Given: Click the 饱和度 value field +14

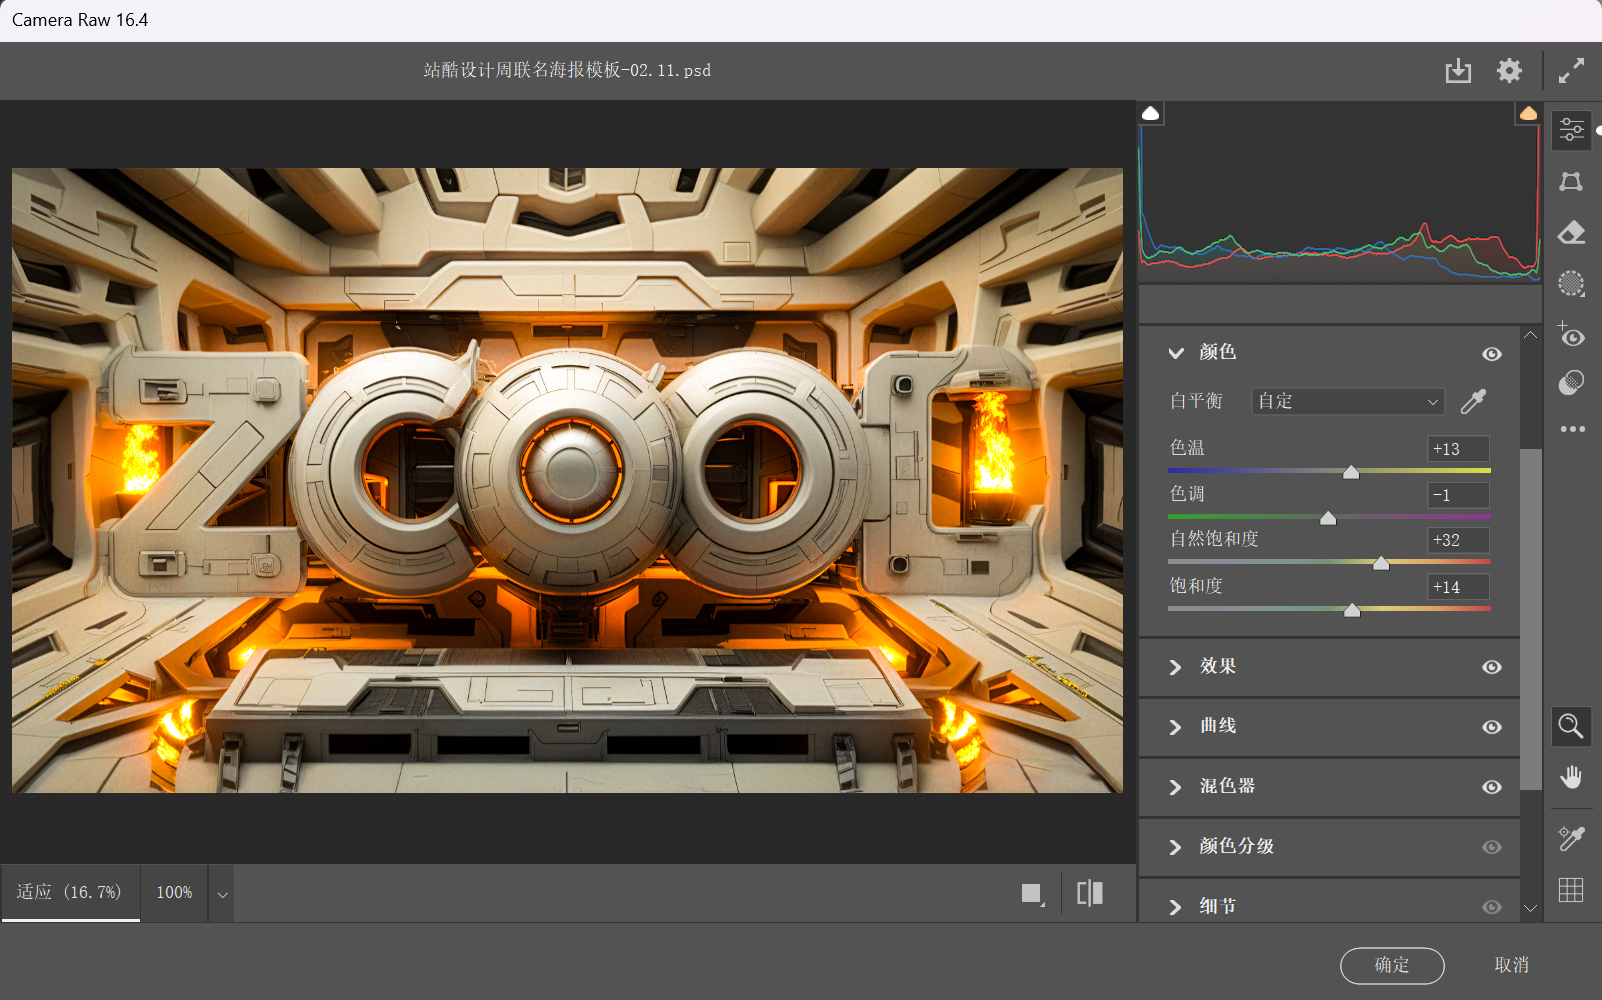Looking at the screenshot, I should click(x=1458, y=587).
